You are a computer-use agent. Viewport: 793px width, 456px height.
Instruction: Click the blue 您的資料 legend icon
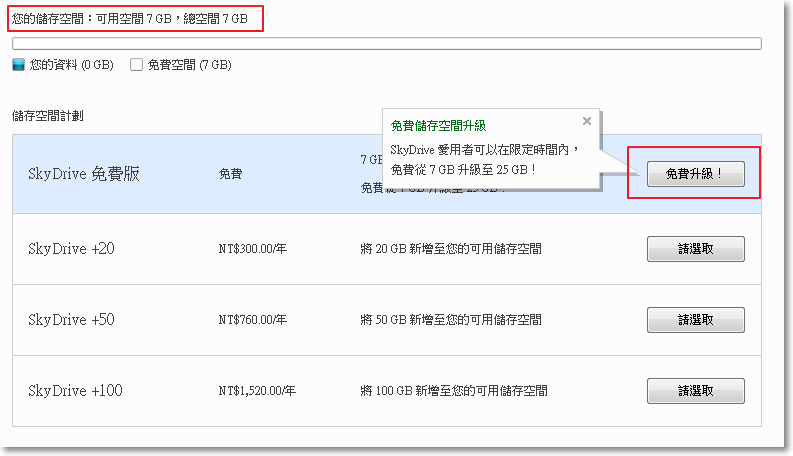[x=18, y=65]
